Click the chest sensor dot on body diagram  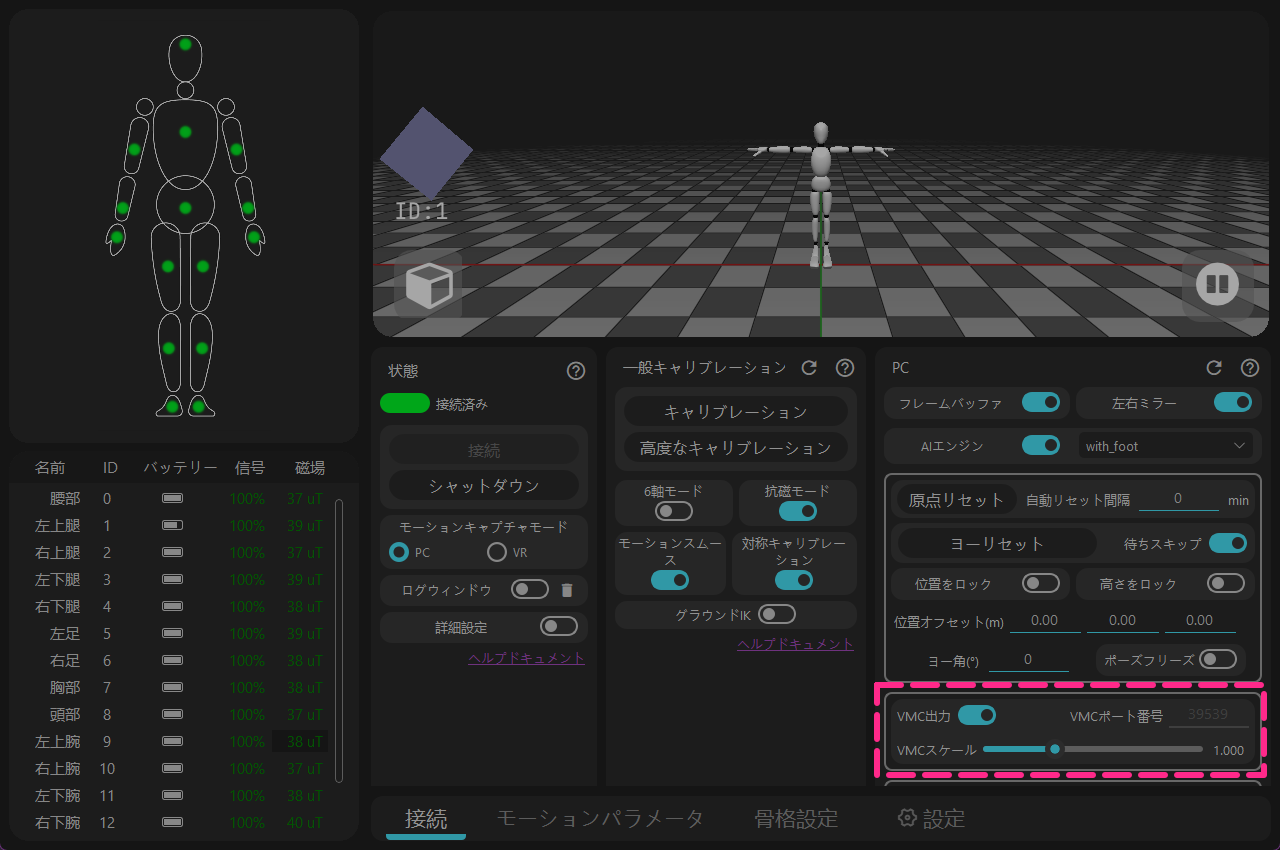tap(185, 132)
